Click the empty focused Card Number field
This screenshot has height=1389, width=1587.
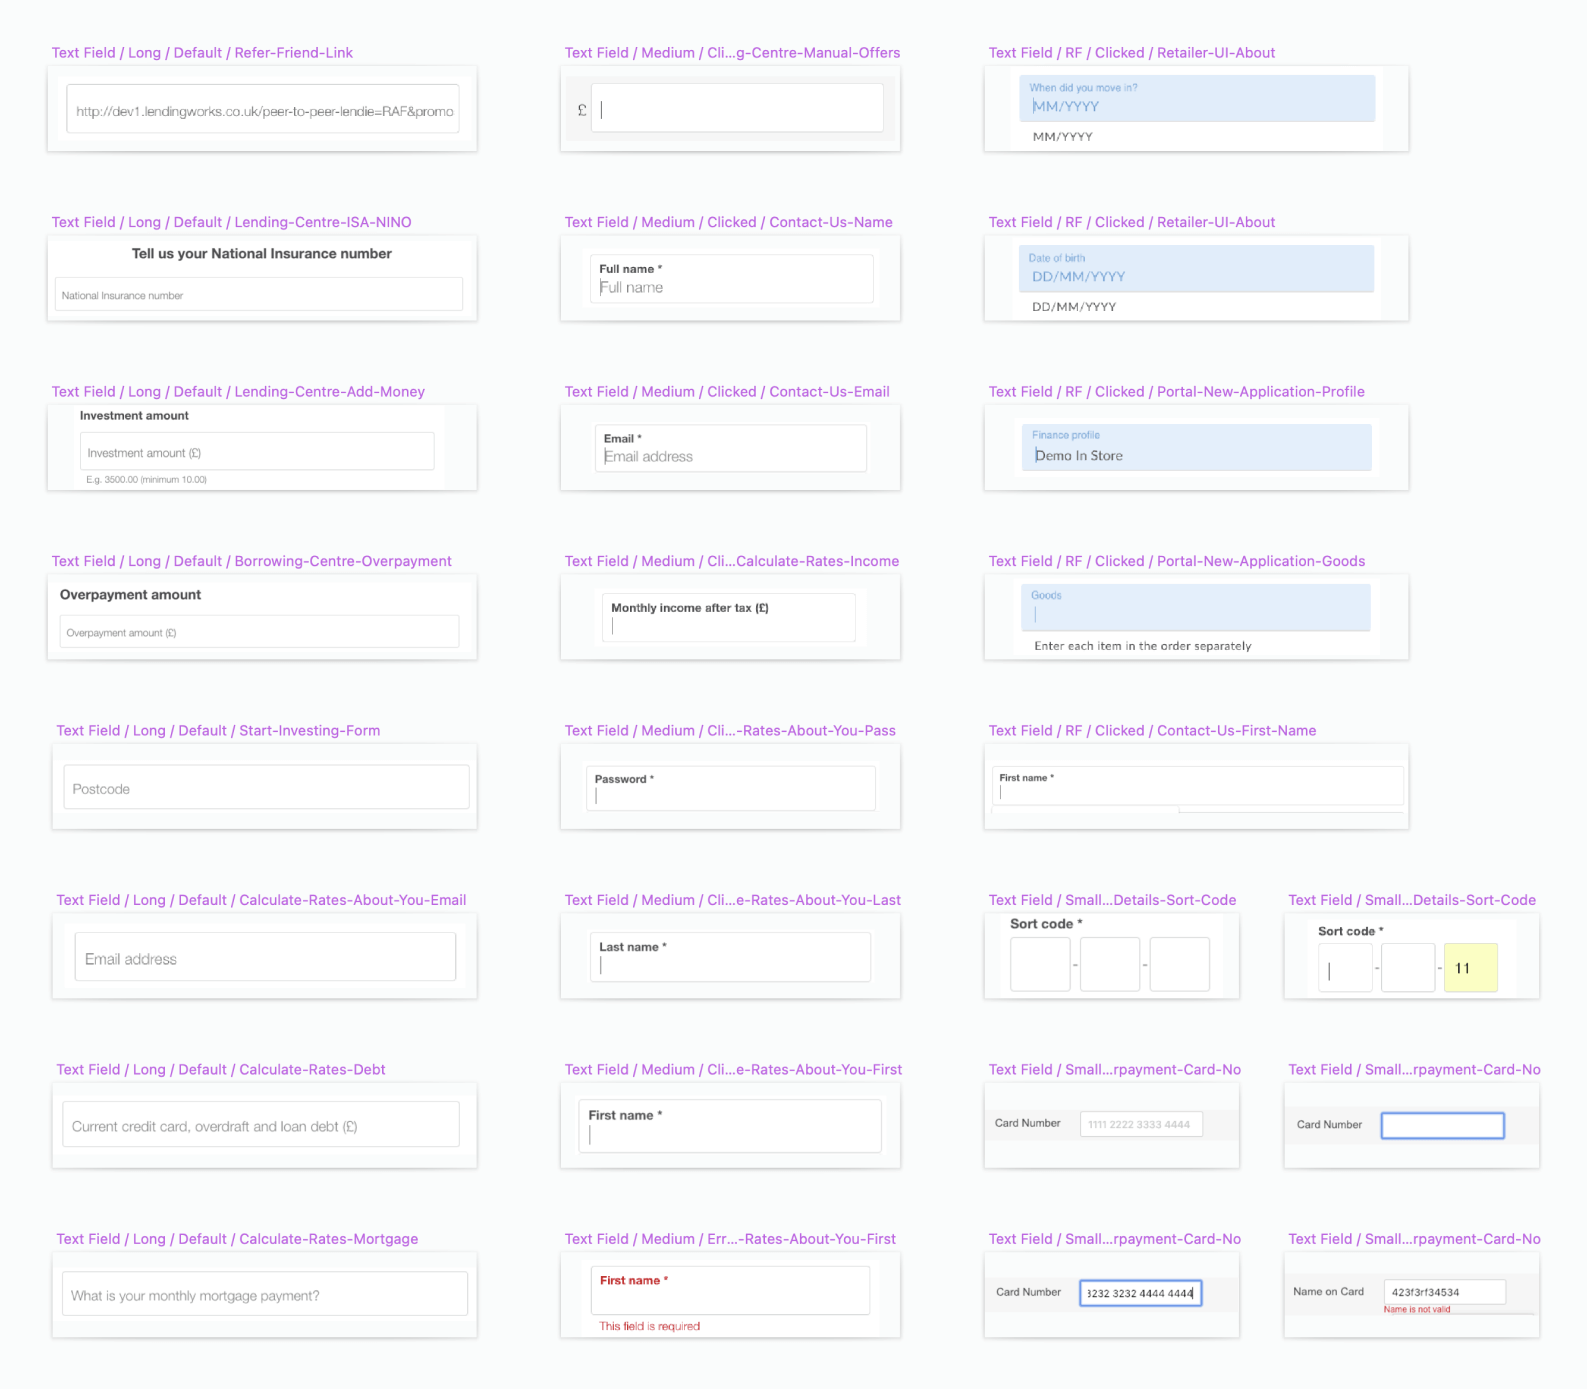[1442, 1125]
